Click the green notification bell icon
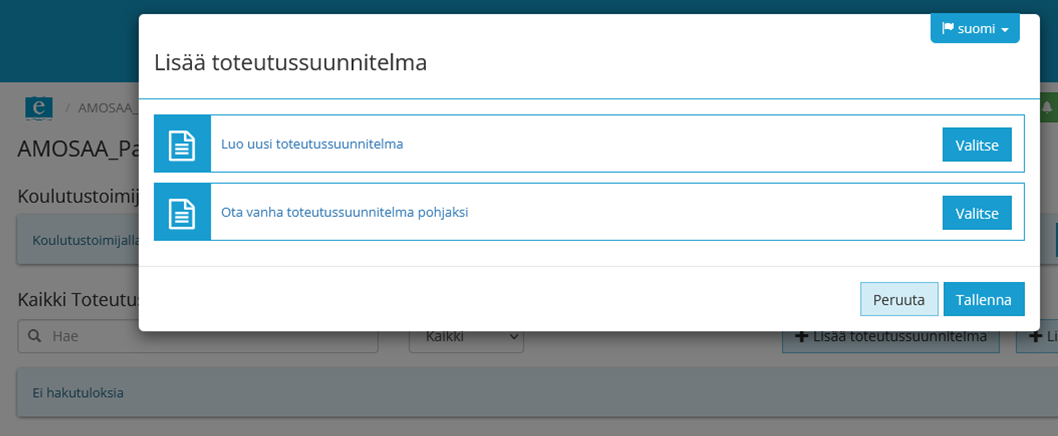The width and height of the screenshot is (1058, 436). pos(1048,107)
